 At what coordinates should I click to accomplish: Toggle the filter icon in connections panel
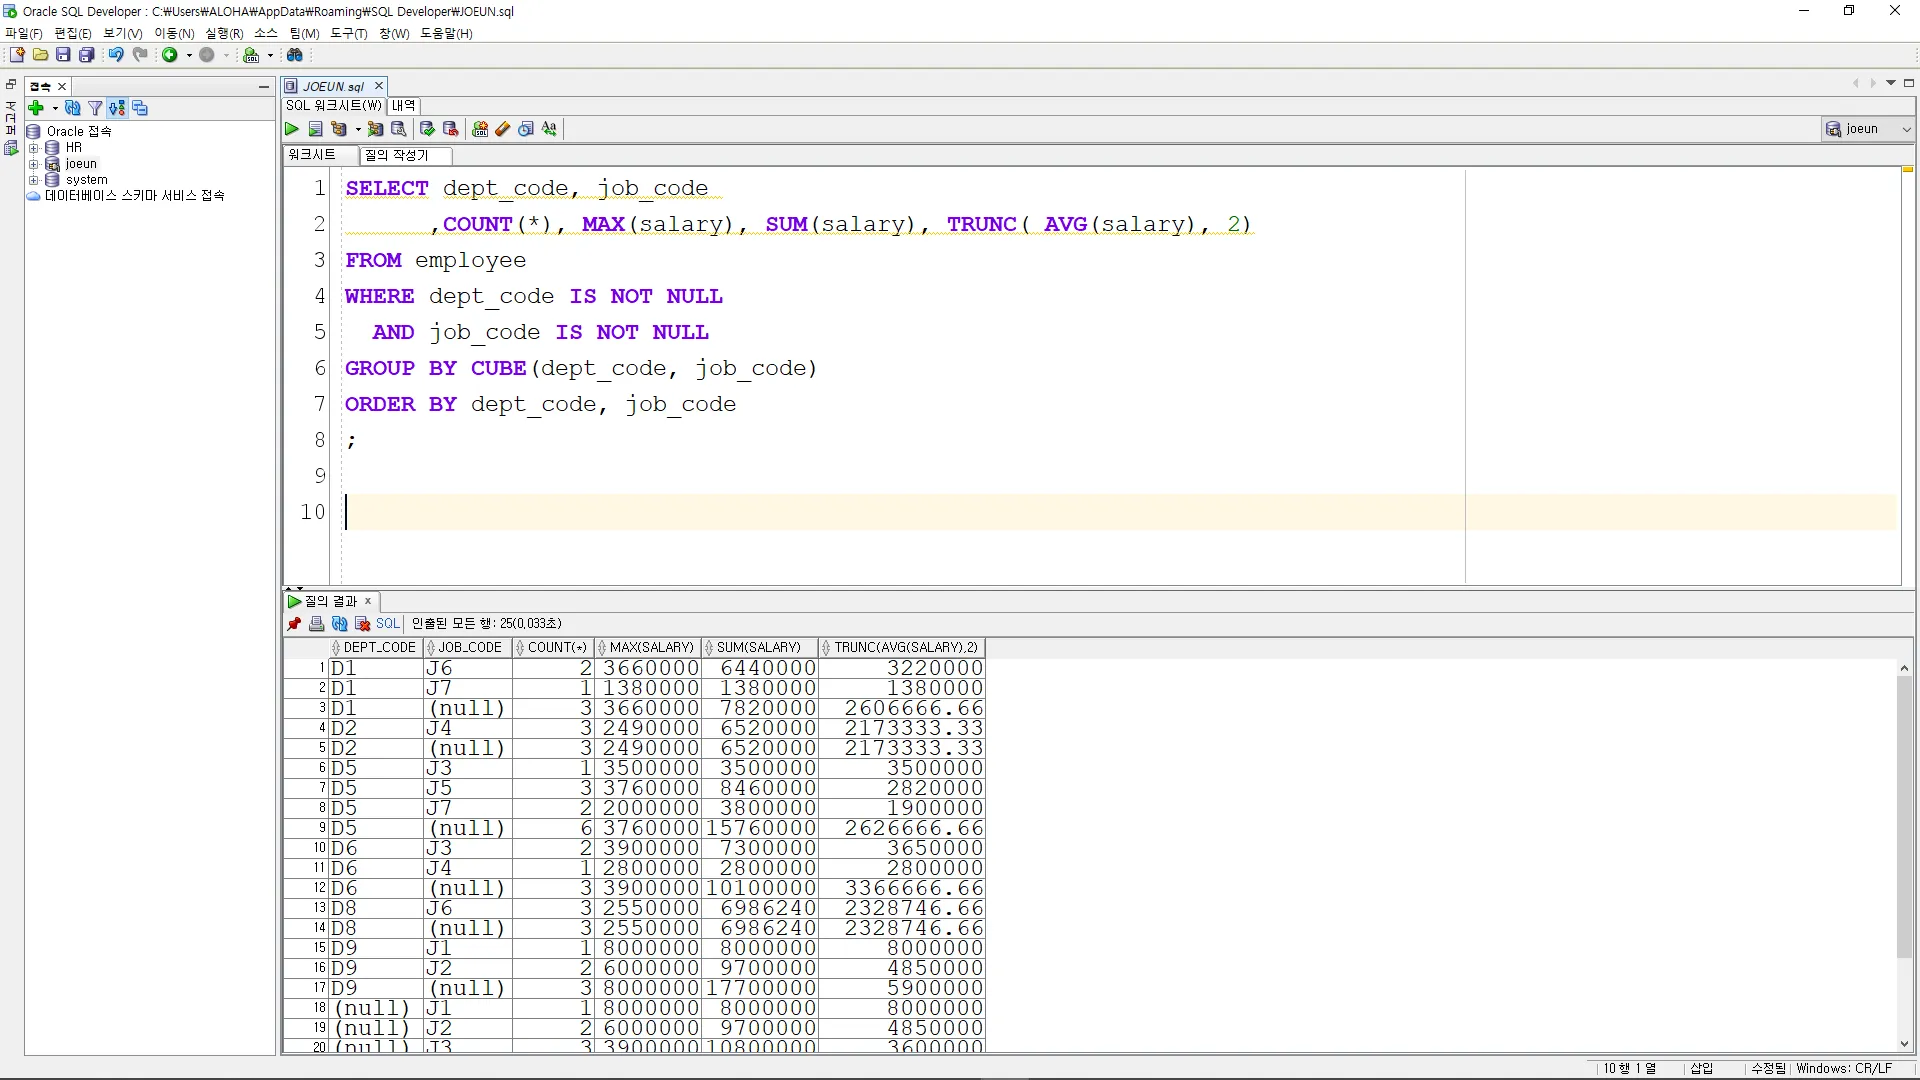pyautogui.click(x=95, y=108)
